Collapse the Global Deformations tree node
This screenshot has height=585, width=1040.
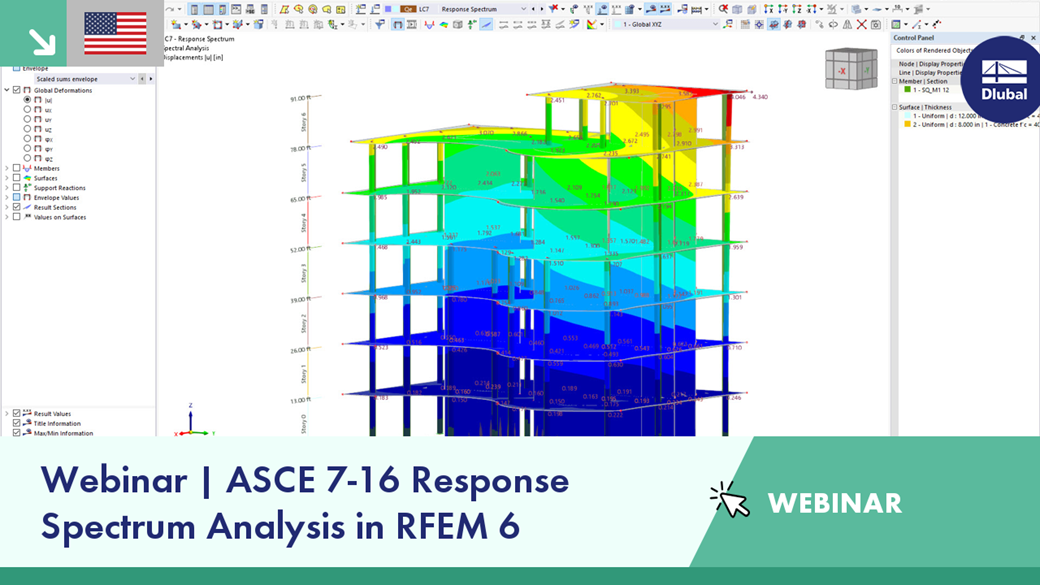click(7, 90)
